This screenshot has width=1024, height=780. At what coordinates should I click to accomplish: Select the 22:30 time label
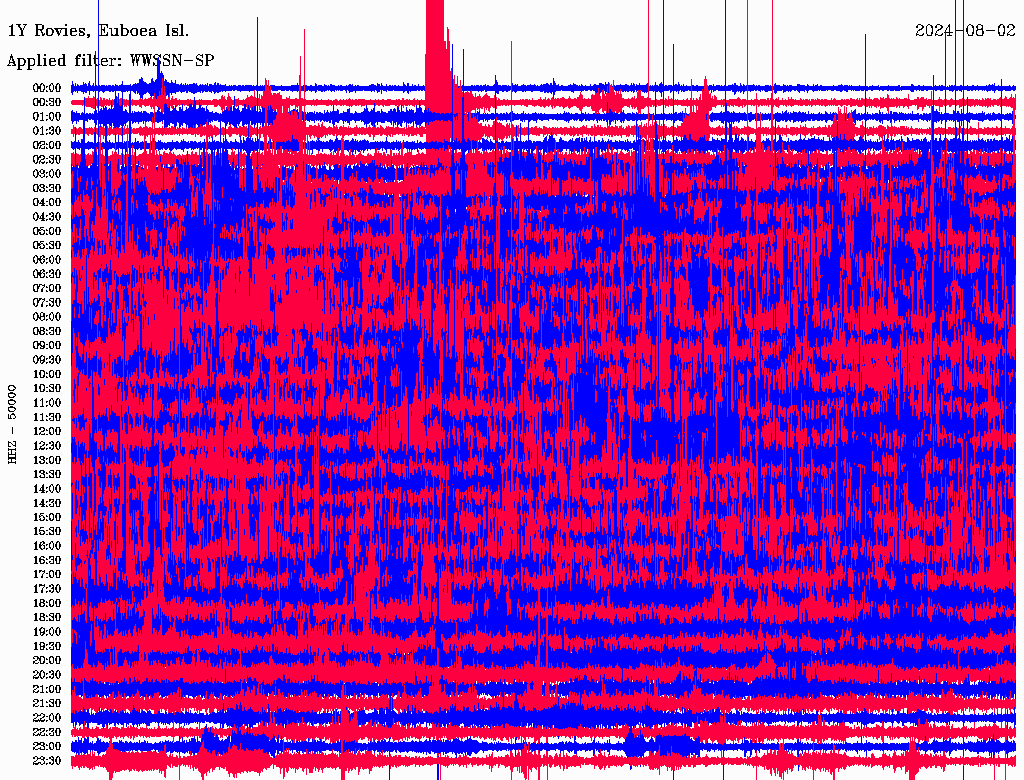[47, 732]
